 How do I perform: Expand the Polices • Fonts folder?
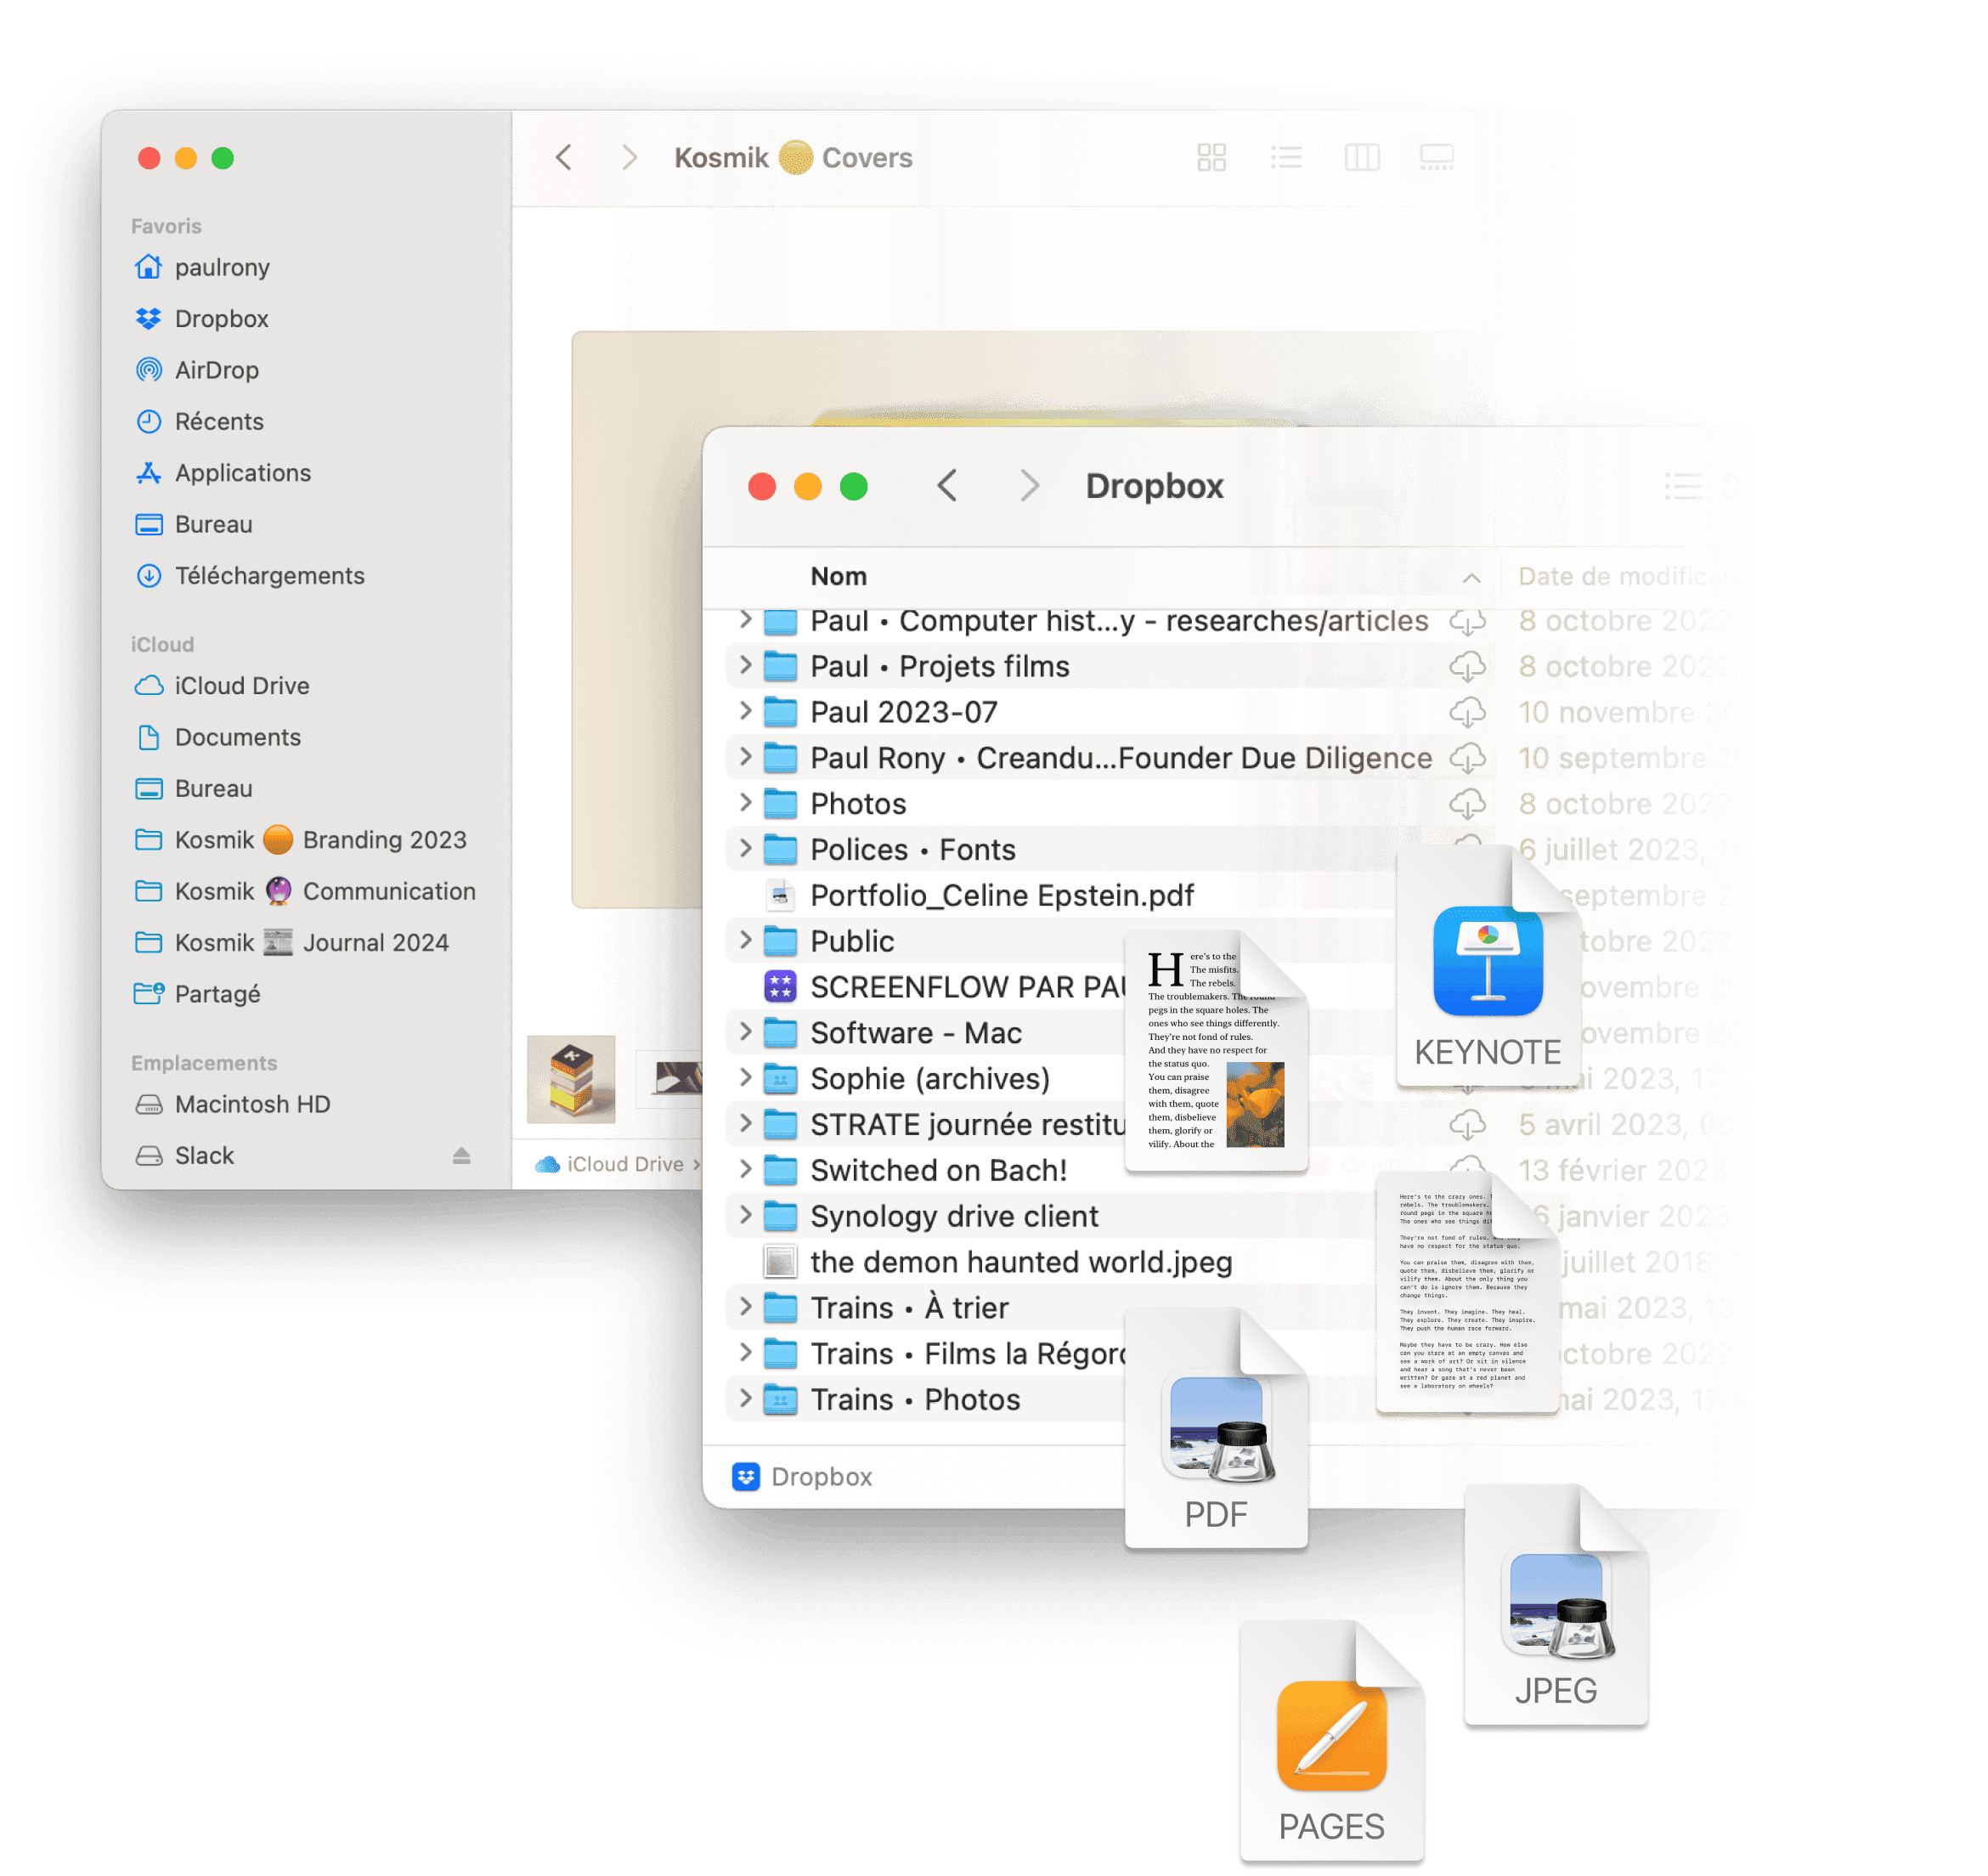coord(745,849)
